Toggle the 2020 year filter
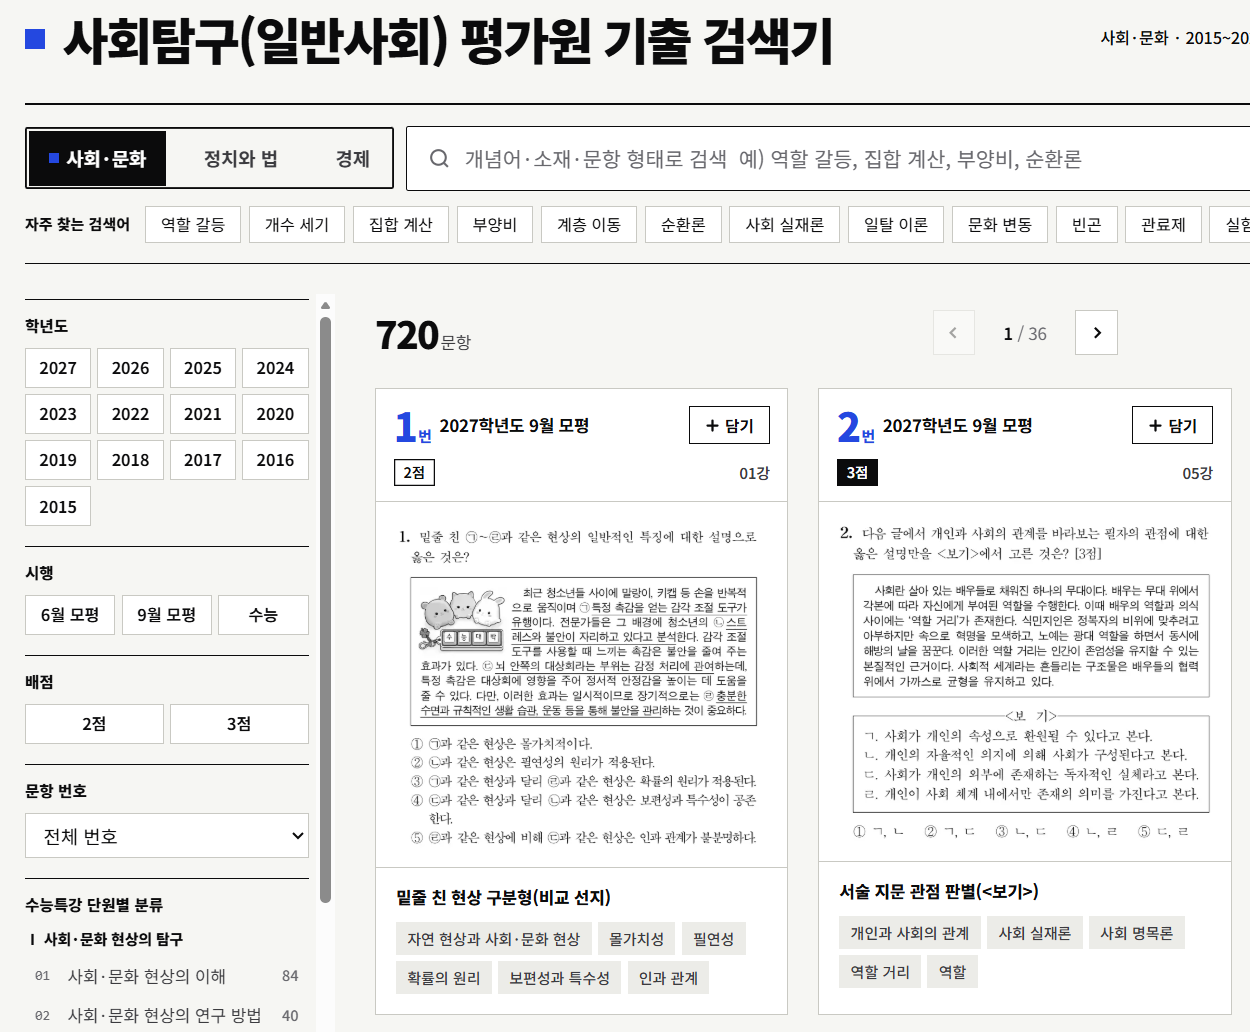This screenshot has width=1250, height=1032. pos(275,414)
